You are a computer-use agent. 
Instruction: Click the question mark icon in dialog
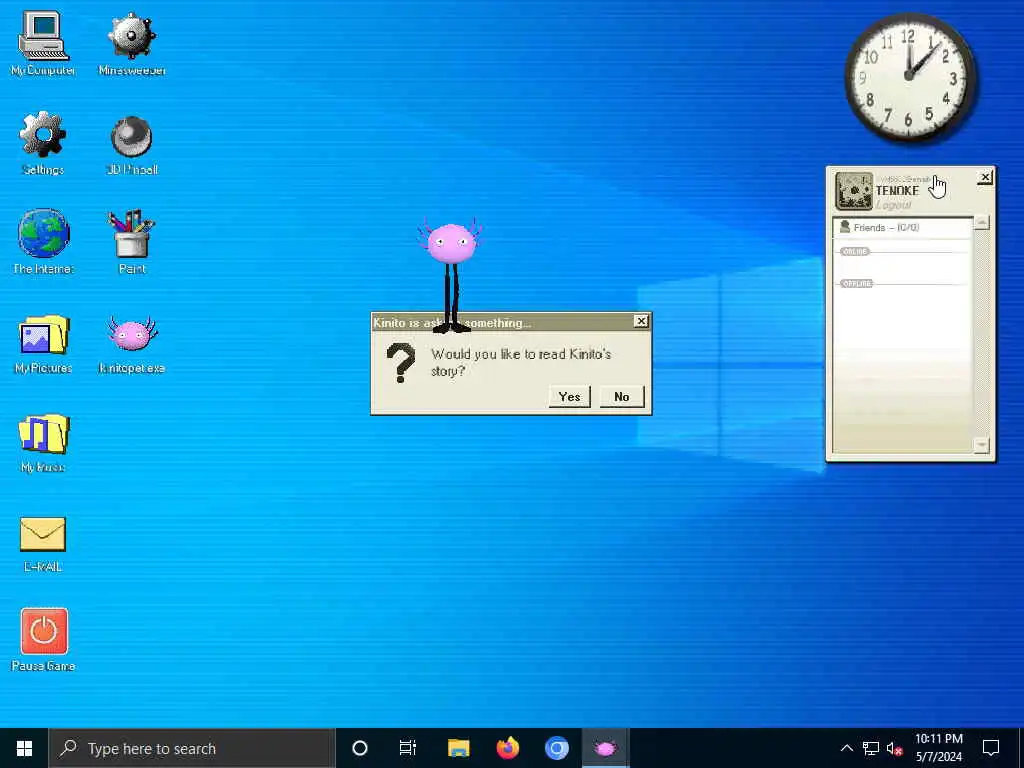pyautogui.click(x=400, y=363)
